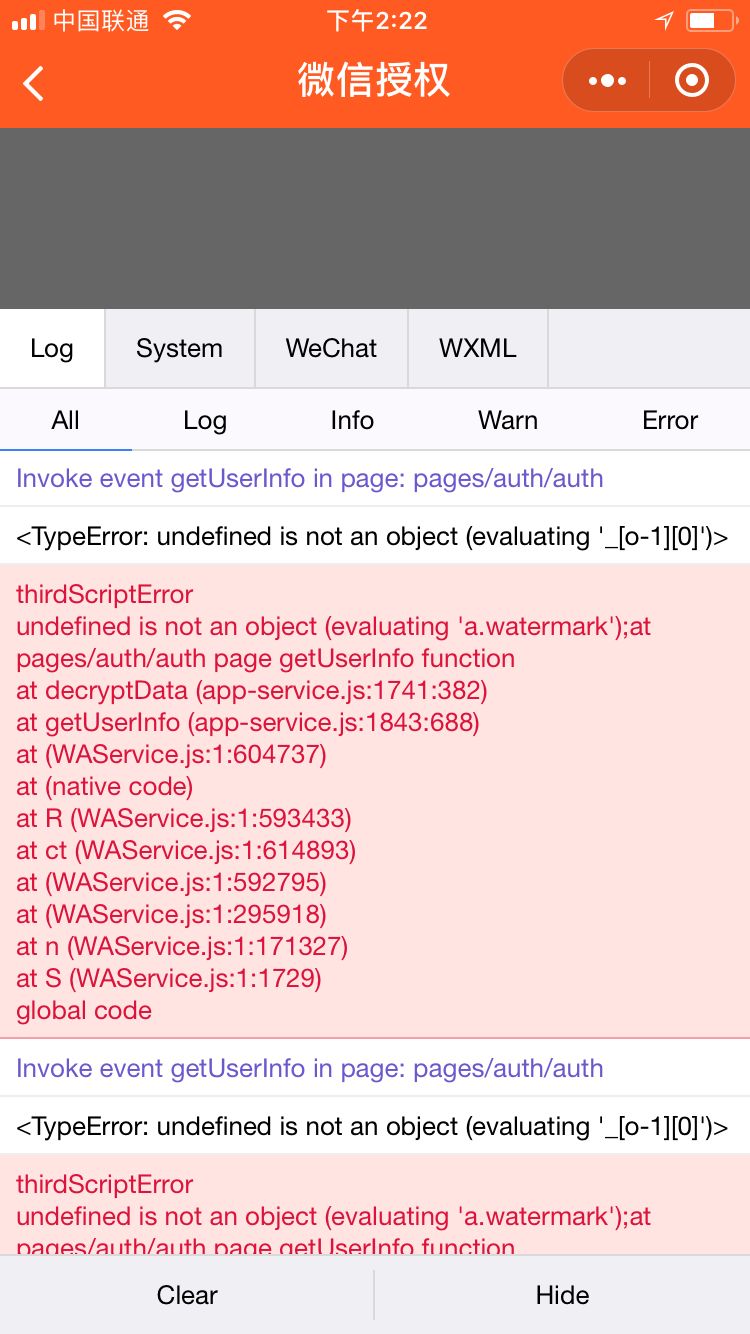Clear the console log

(x=187, y=1295)
